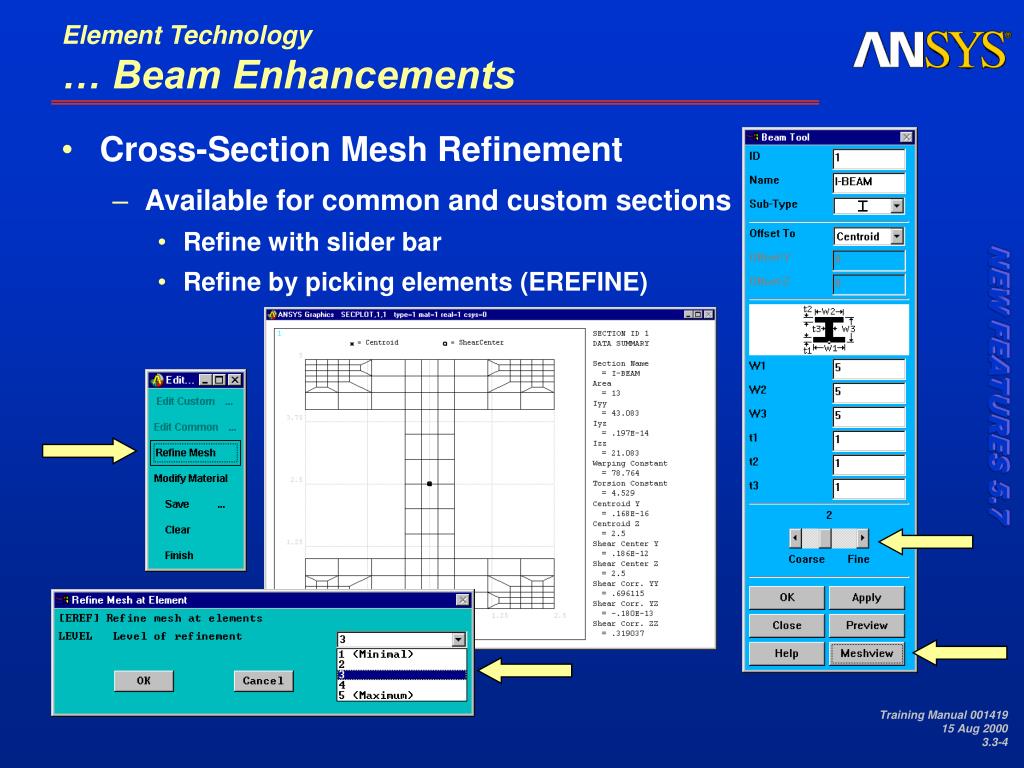The image size is (1024, 768).
Task: Minimize the Edit window
Action: click(206, 380)
